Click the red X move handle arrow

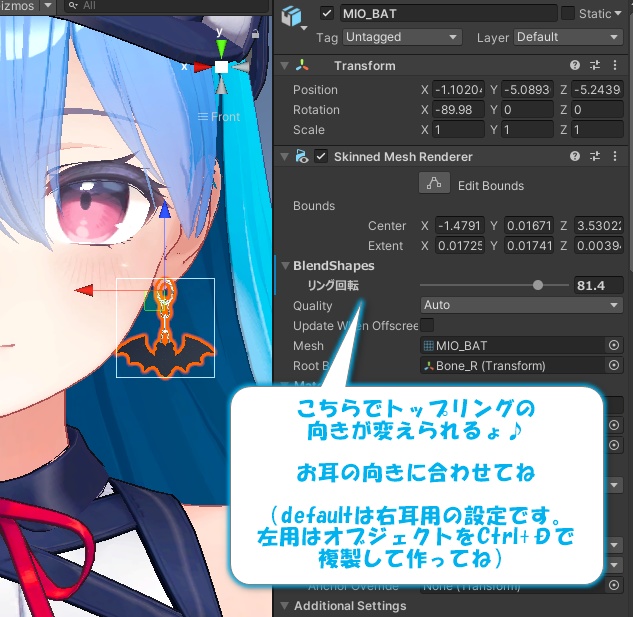click(x=84, y=290)
